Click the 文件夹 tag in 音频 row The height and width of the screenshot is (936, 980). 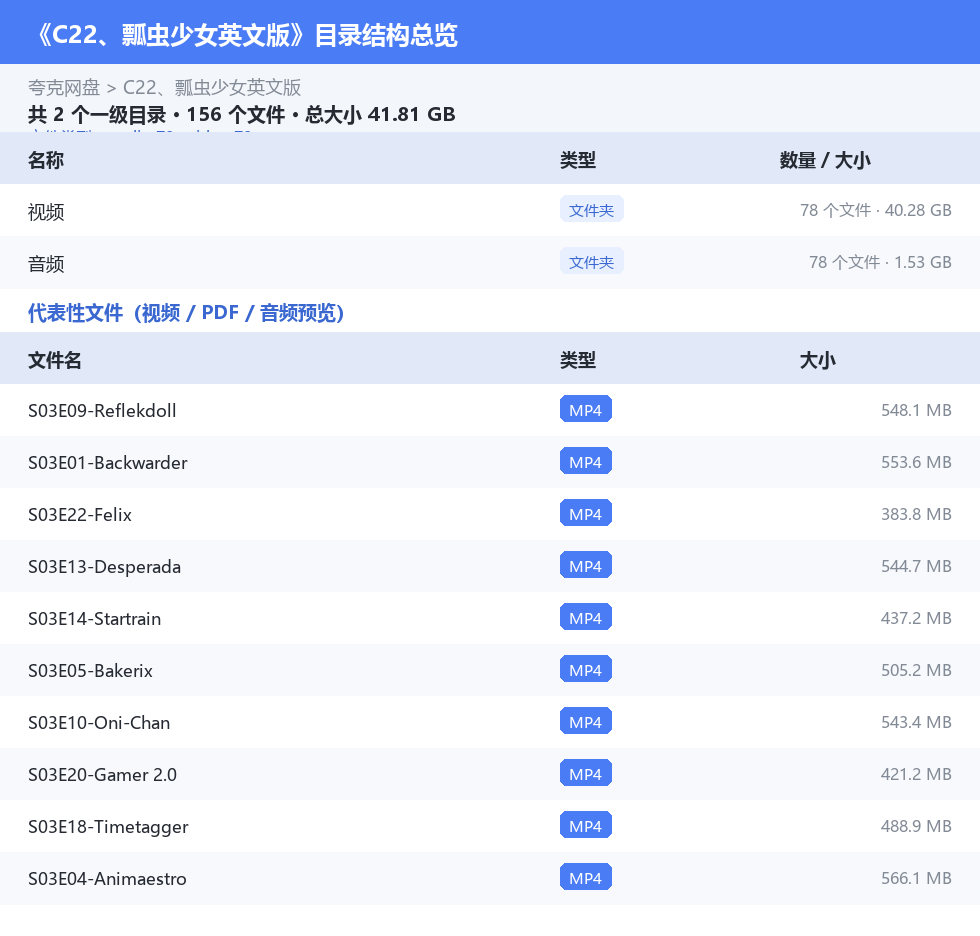[591, 262]
